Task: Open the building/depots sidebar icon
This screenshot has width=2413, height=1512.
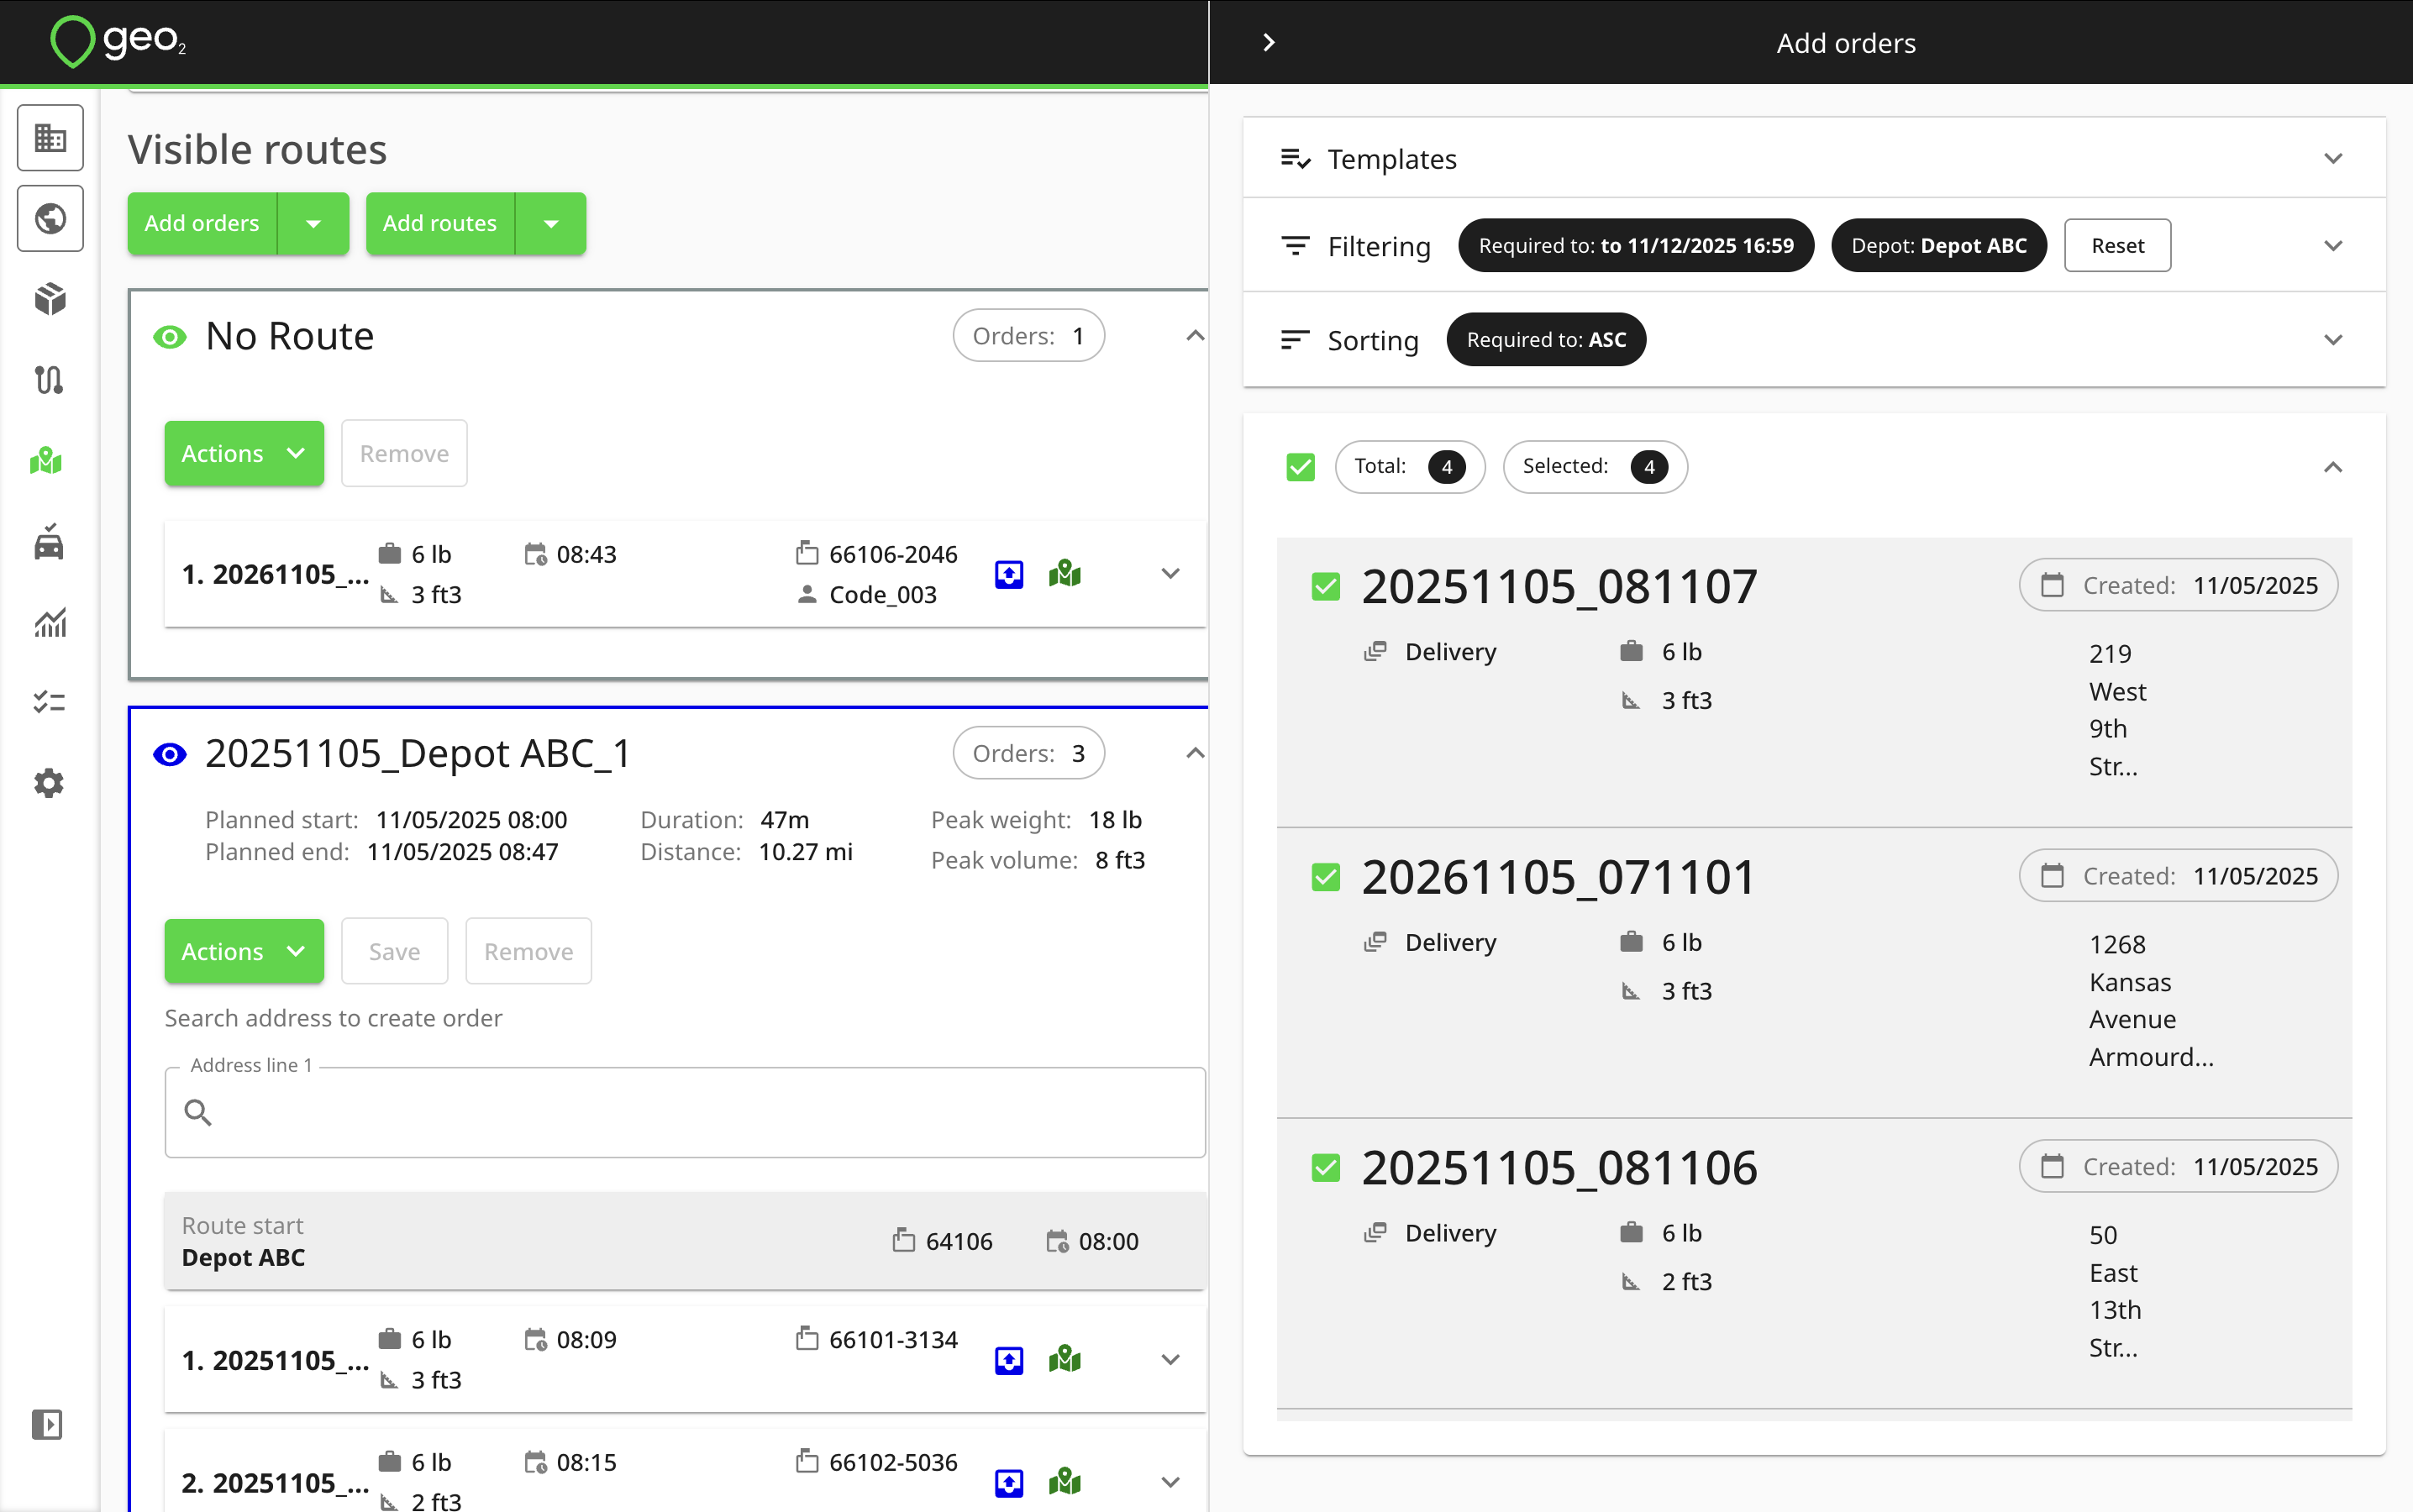Action: click(x=50, y=137)
